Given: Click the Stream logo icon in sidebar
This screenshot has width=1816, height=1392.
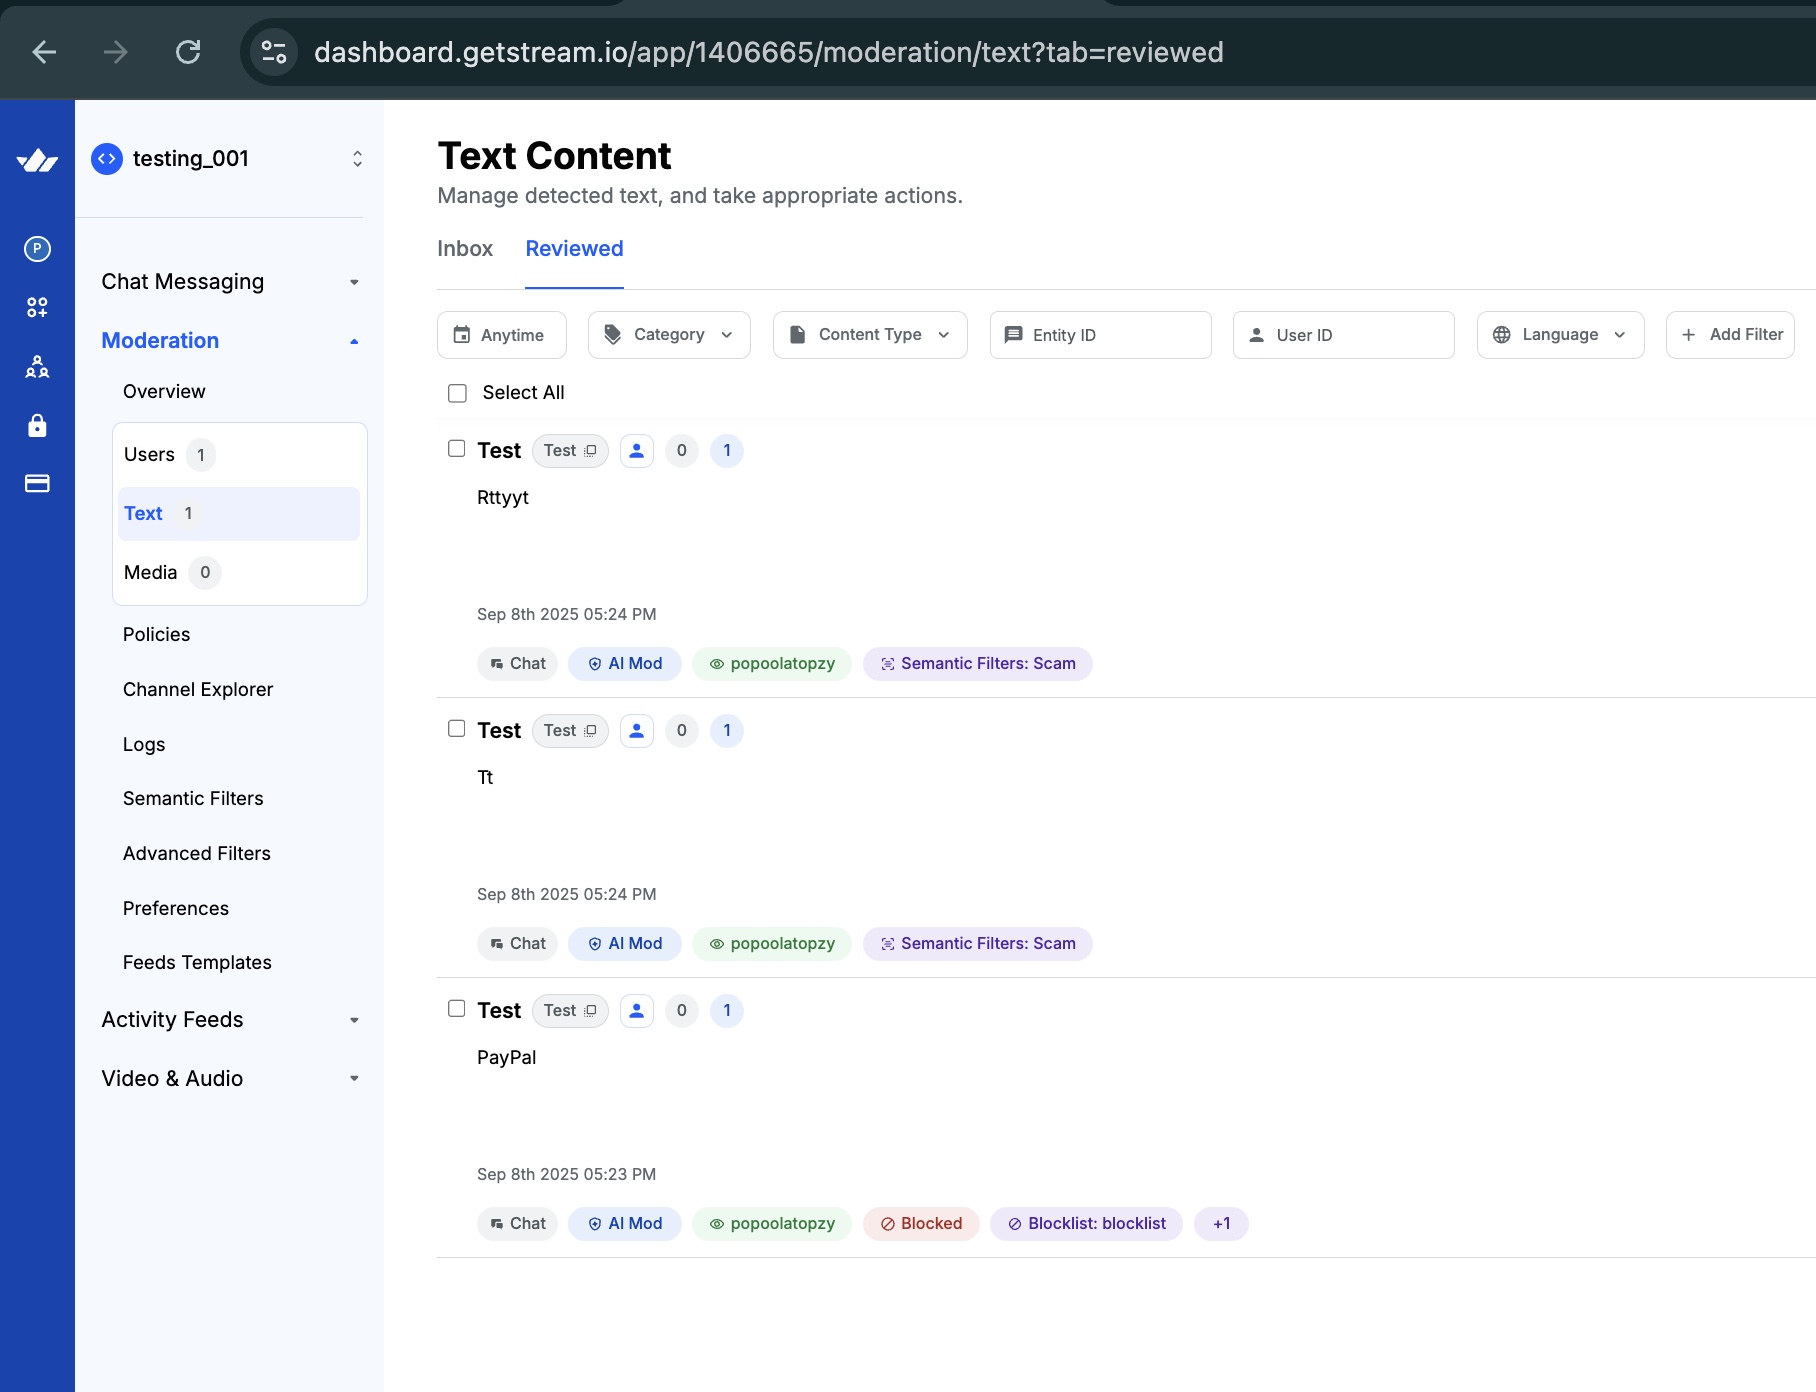Looking at the screenshot, I should click(x=37, y=160).
